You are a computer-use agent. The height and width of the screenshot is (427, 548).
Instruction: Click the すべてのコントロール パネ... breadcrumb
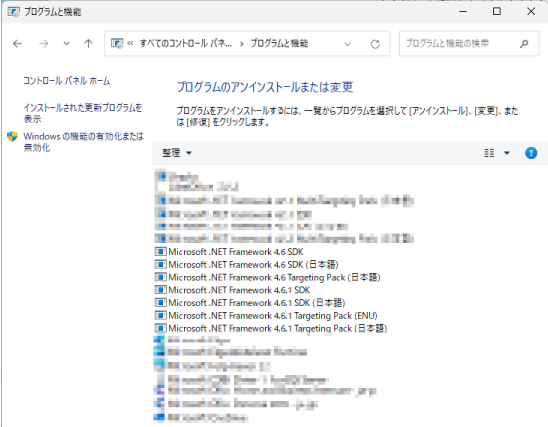coord(186,43)
